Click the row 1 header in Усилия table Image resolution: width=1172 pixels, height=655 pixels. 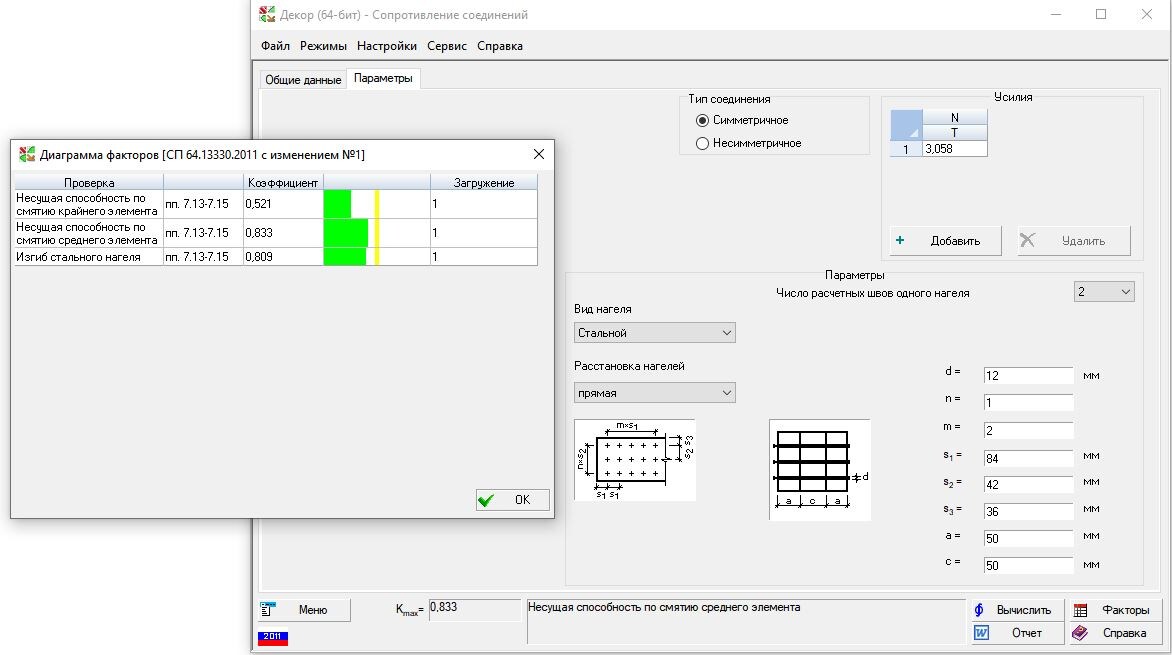pyautogui.click(x=906, y=149)
